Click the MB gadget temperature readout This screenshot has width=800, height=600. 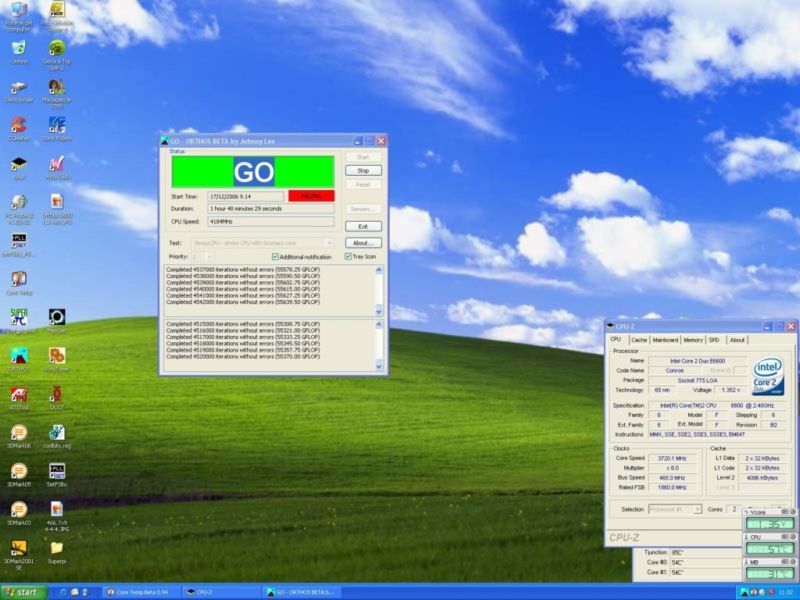(x=770, y=573)
